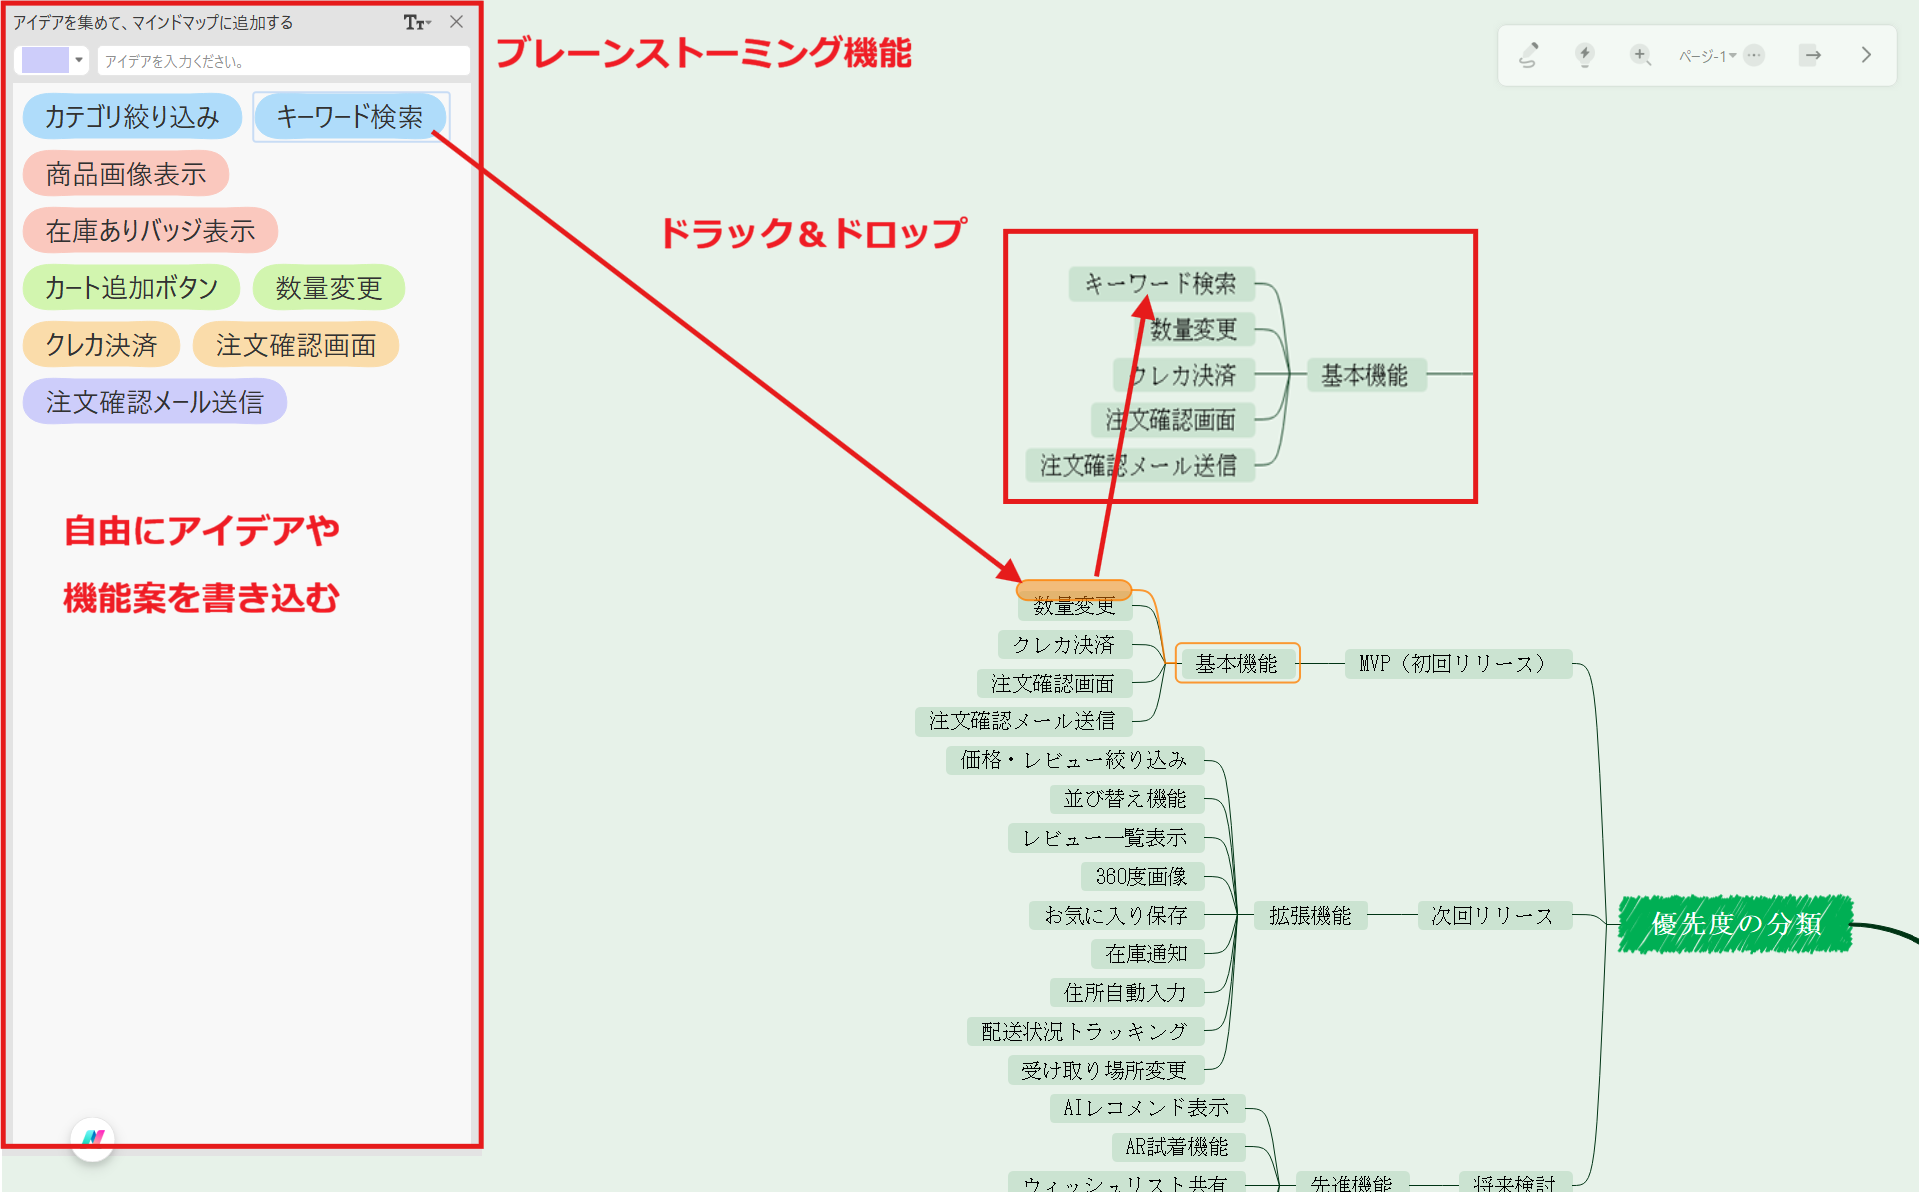Screen dimensions: 1919x1192
Task: Select the AIレコメンド表示 node
Action: [x=1147, y=1108]
